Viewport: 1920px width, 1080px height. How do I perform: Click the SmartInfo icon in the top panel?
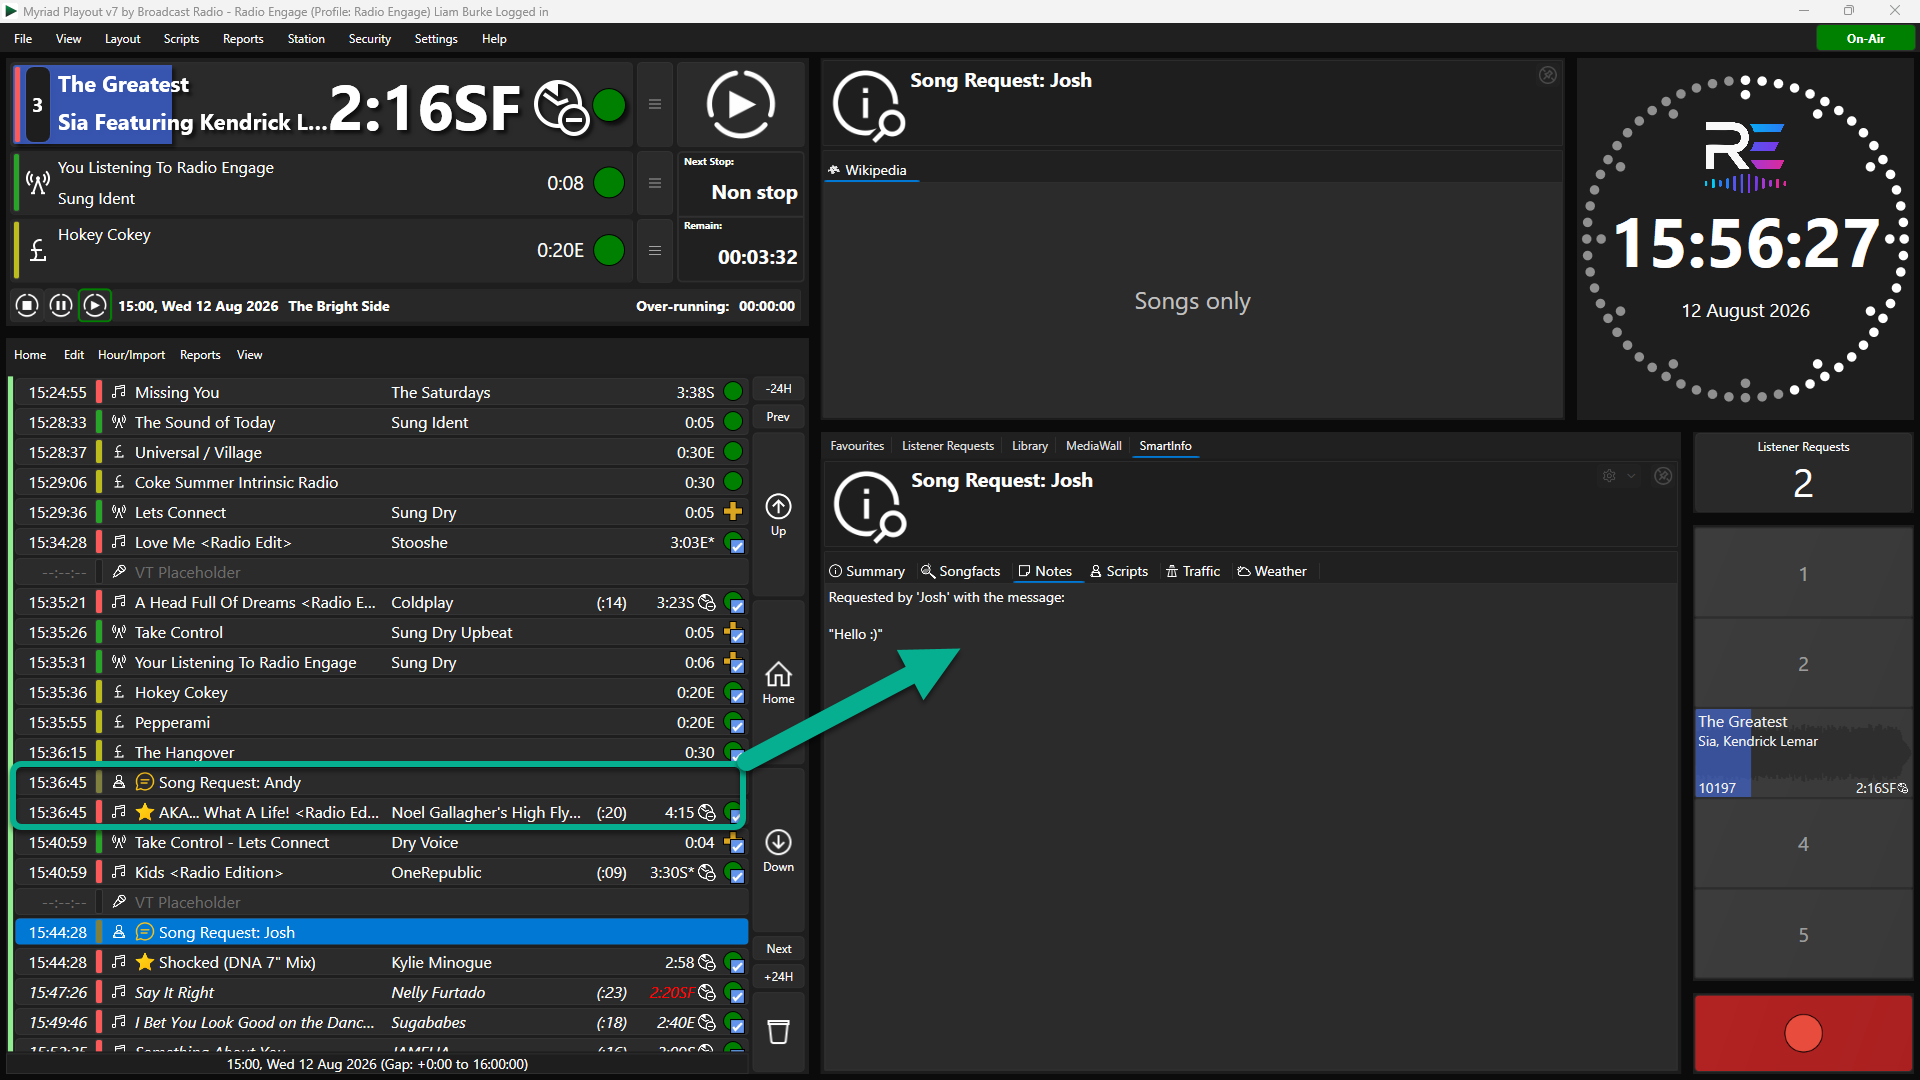pos(868,105)
